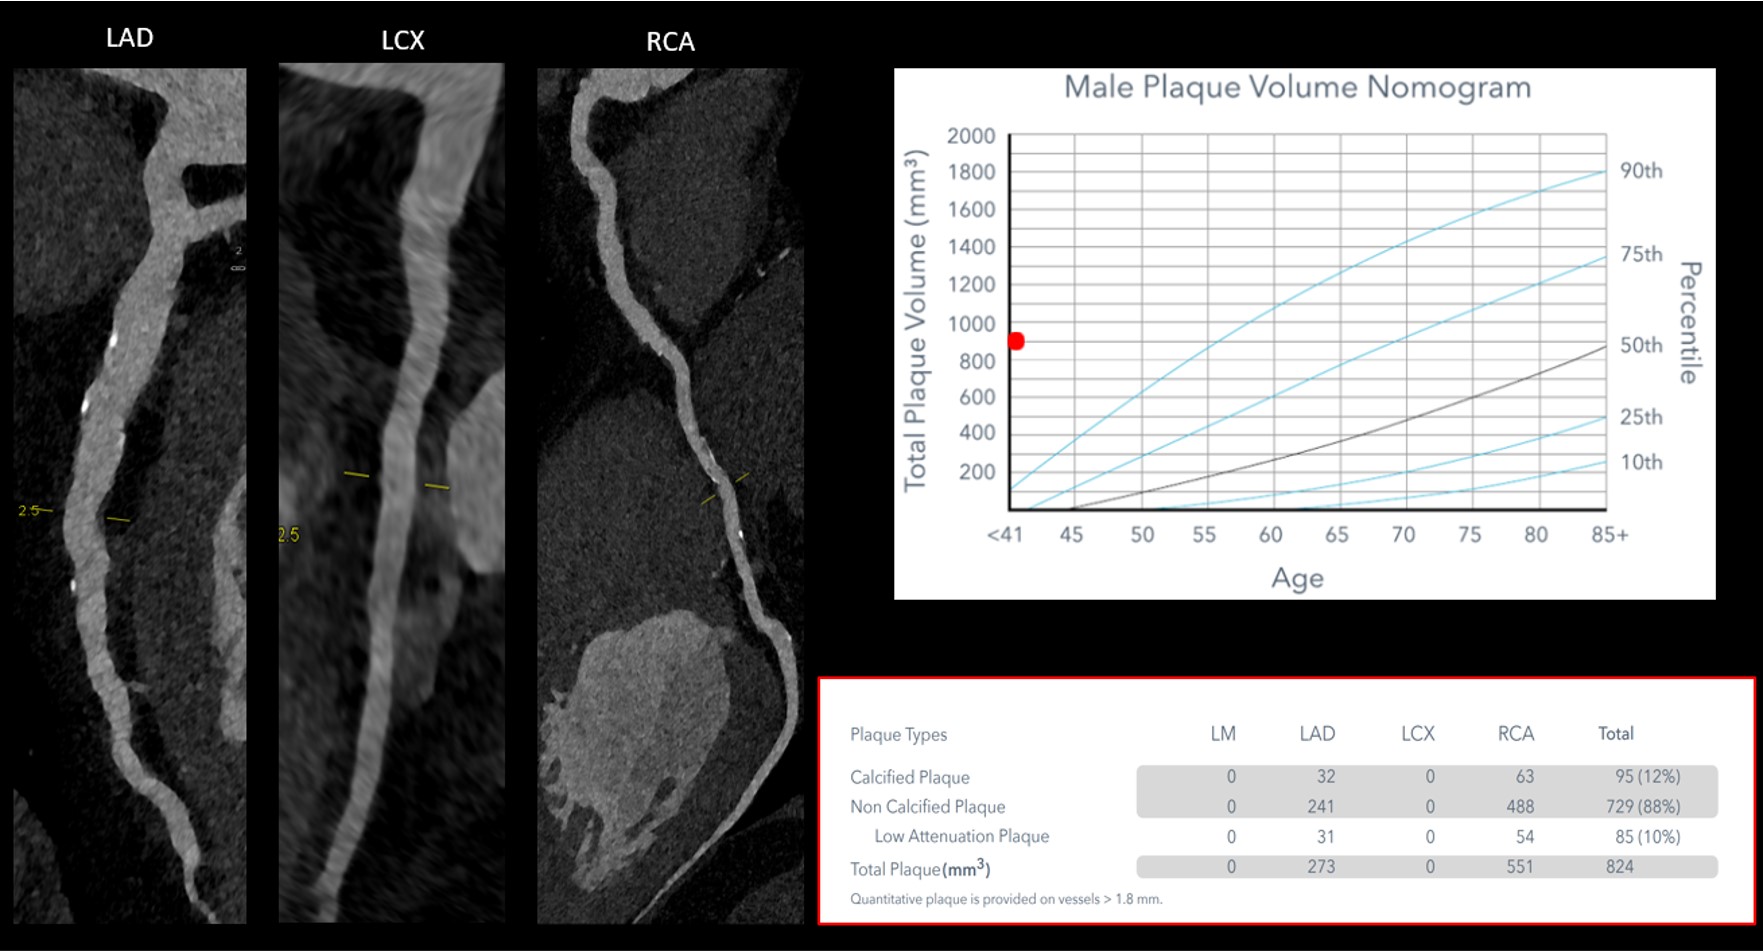The image size is (1763, 951).
Task: Select the LAD vessel CT image
Action: (x=129, y=495)
